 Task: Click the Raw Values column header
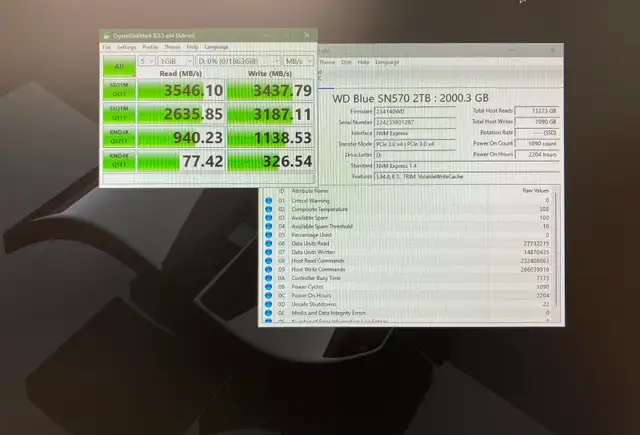(536, 191)
